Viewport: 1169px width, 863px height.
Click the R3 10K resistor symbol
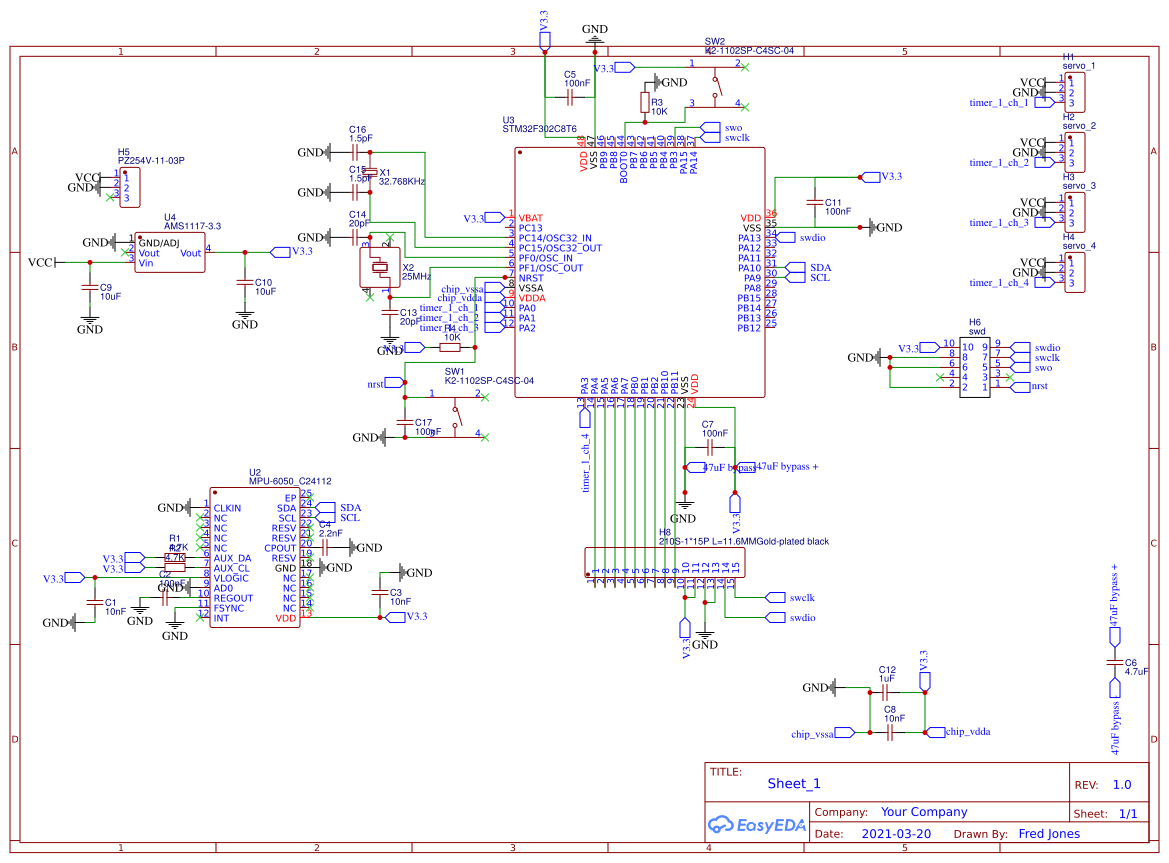645,102
